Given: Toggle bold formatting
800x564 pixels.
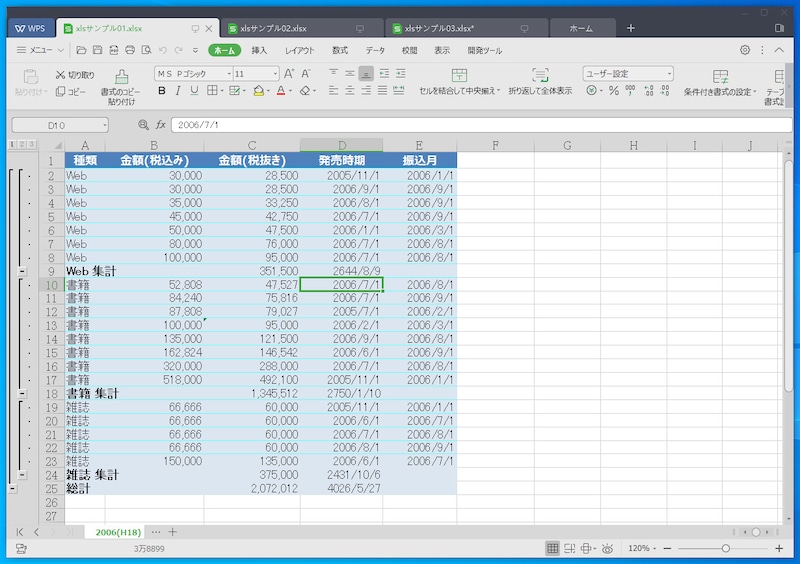Looking at the screenshot, I should [x=161, y=91].
